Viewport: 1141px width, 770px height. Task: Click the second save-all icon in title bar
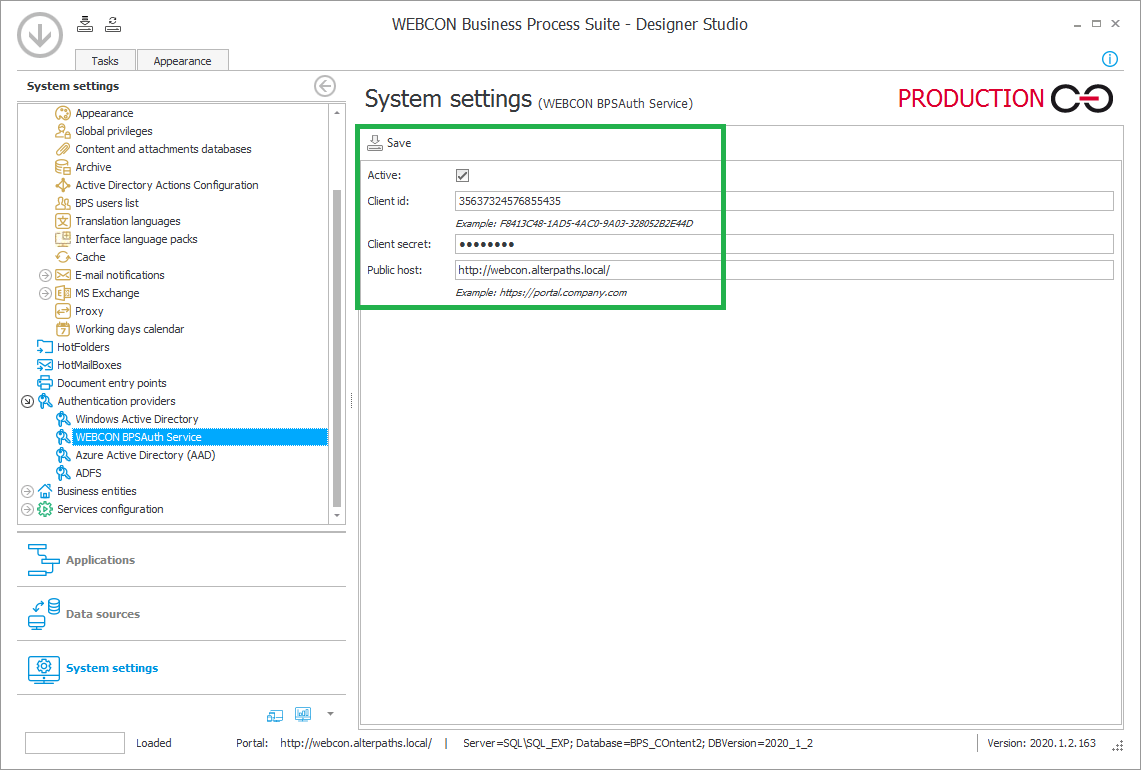pyautogui.click(x=113, y=24)
